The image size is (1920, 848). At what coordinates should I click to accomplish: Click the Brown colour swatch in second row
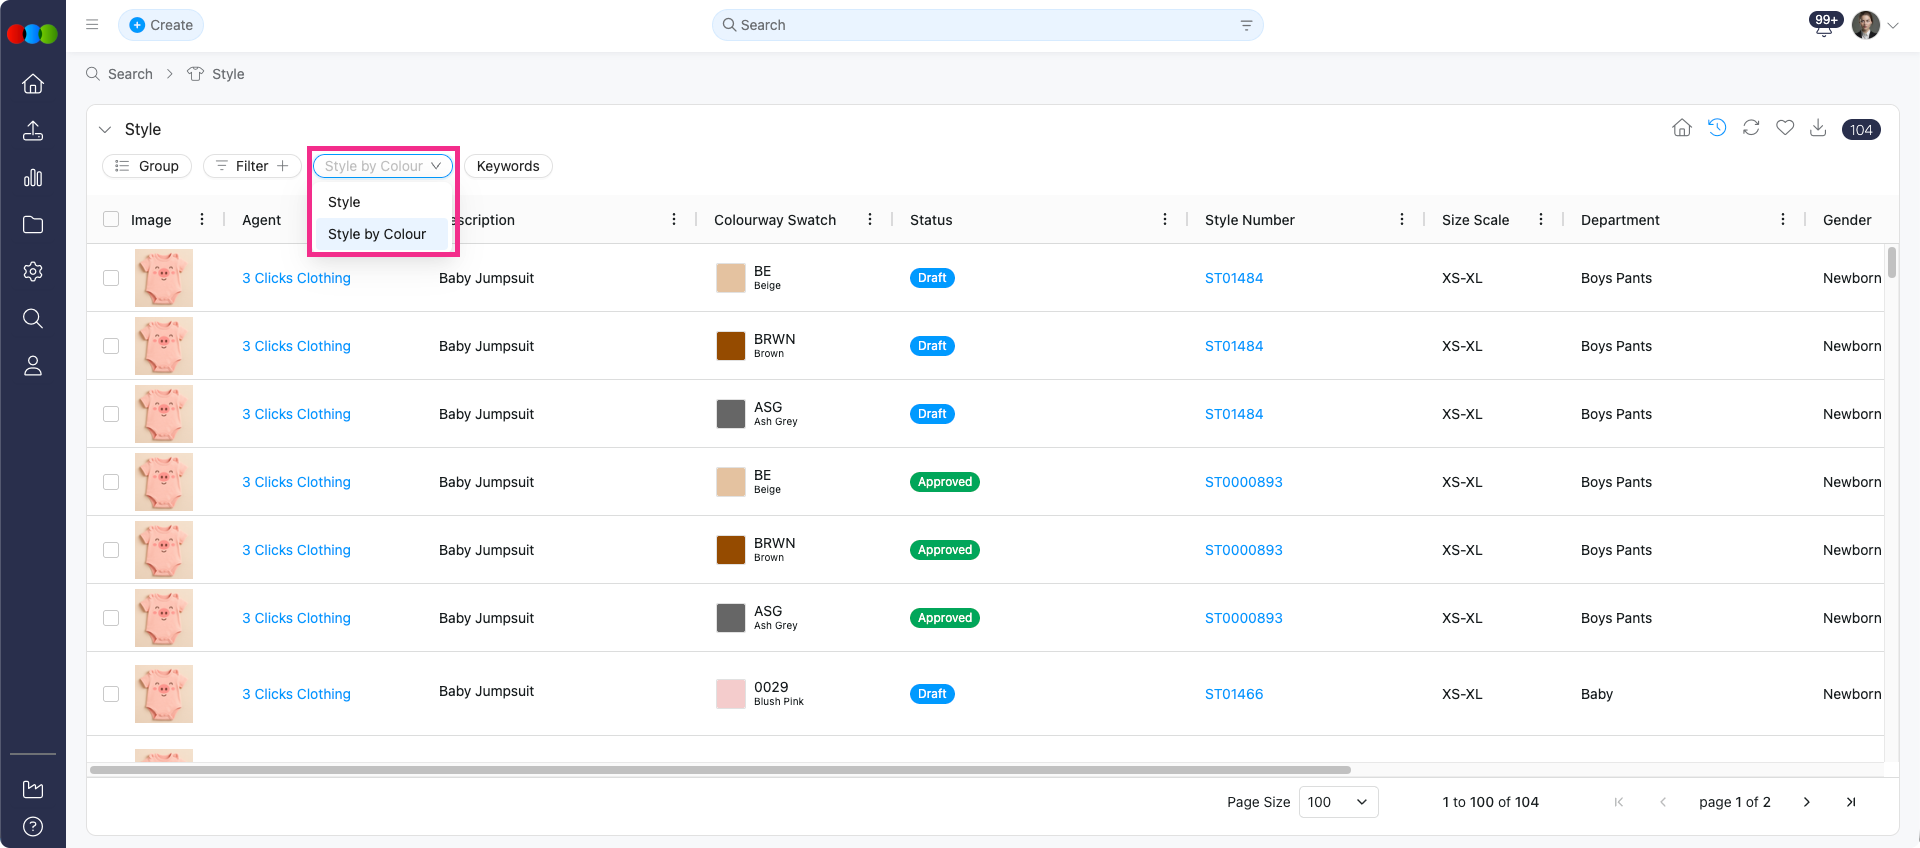(x=731, y=346)
